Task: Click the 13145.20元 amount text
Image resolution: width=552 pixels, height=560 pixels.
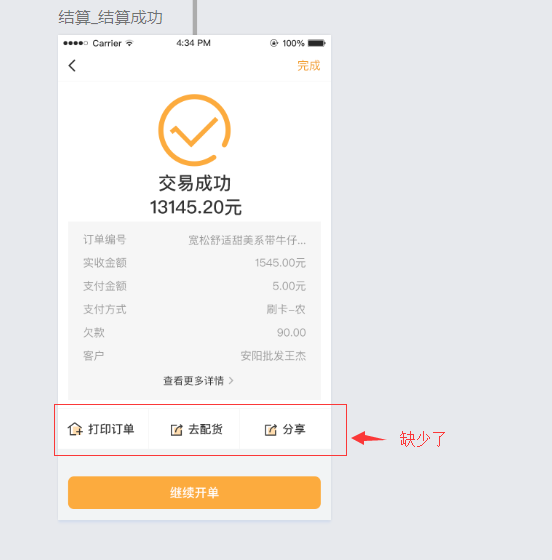Action: 196,207
